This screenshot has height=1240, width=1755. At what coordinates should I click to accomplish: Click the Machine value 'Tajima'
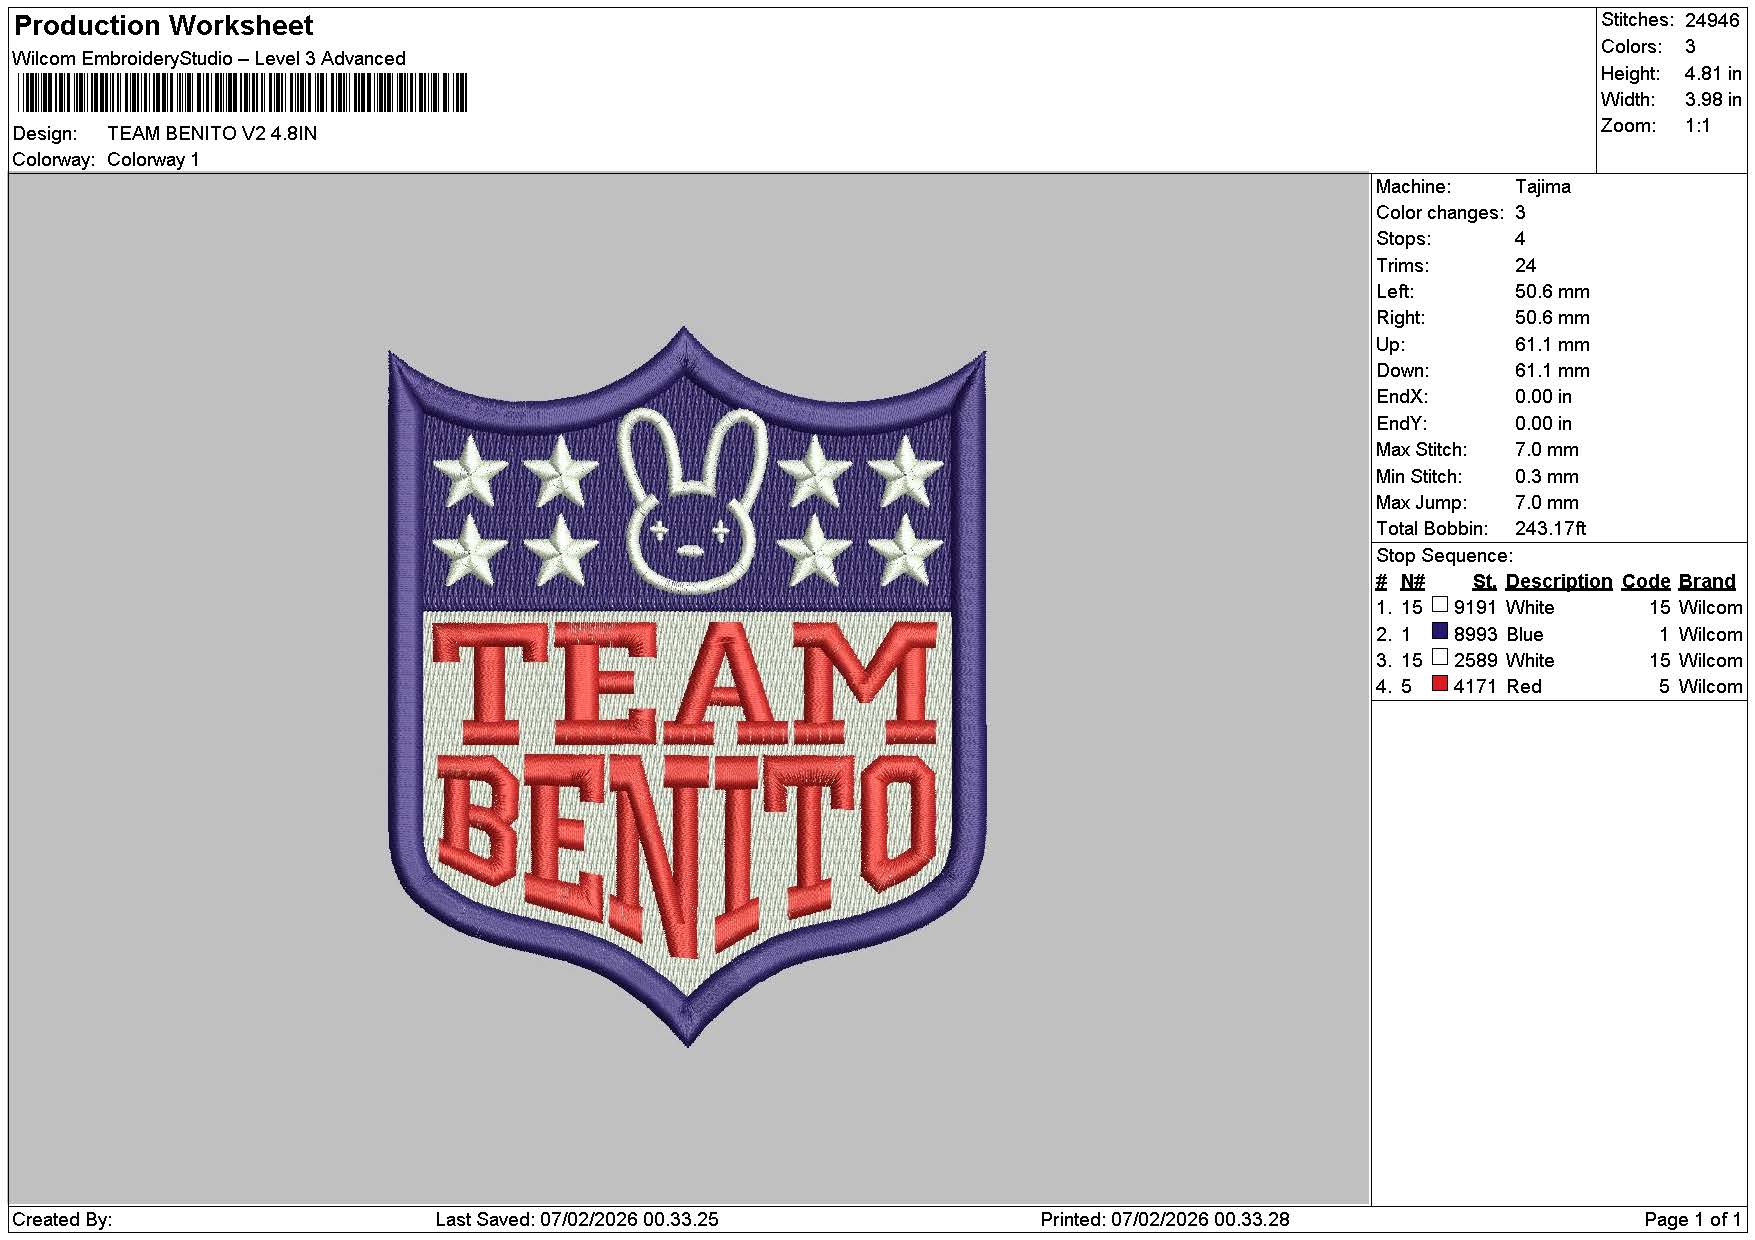1542,186
